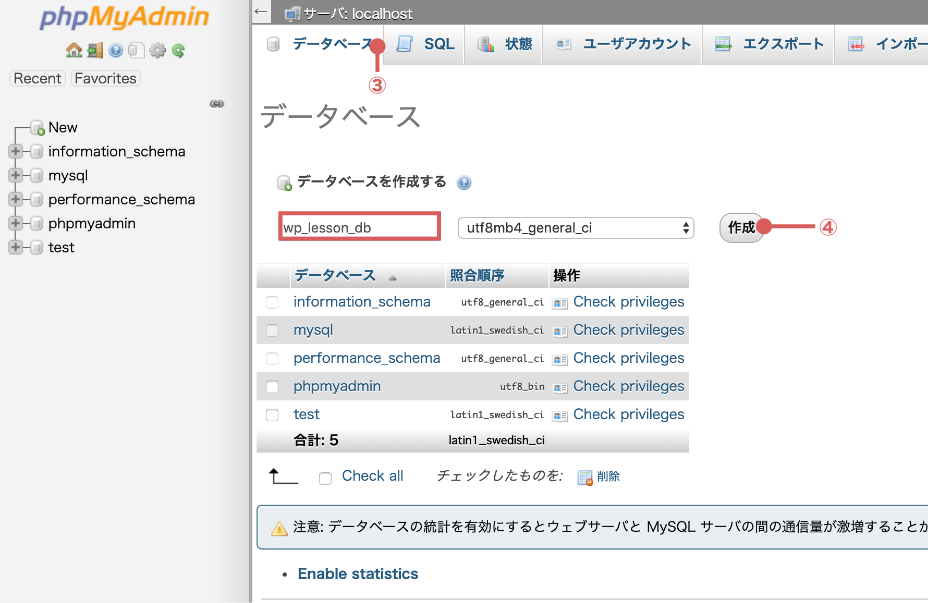
Task: Enable the Check all checkbox
Action: click(x=325, y=478)
